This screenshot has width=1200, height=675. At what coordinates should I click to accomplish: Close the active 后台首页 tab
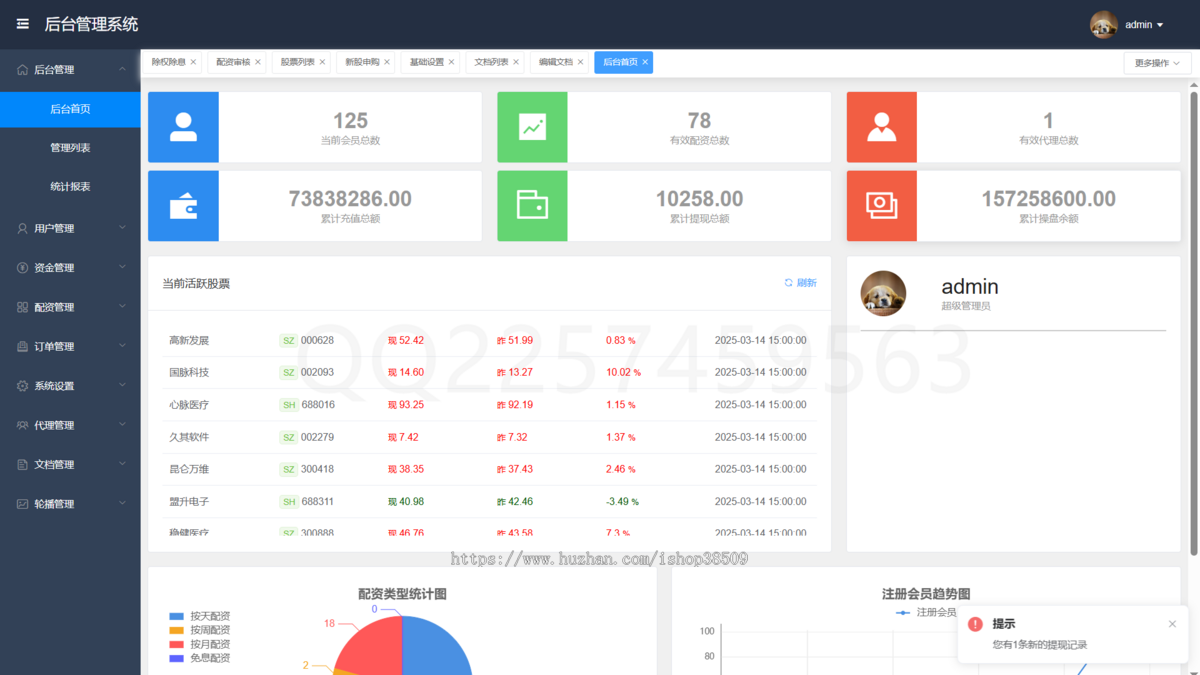645,62
